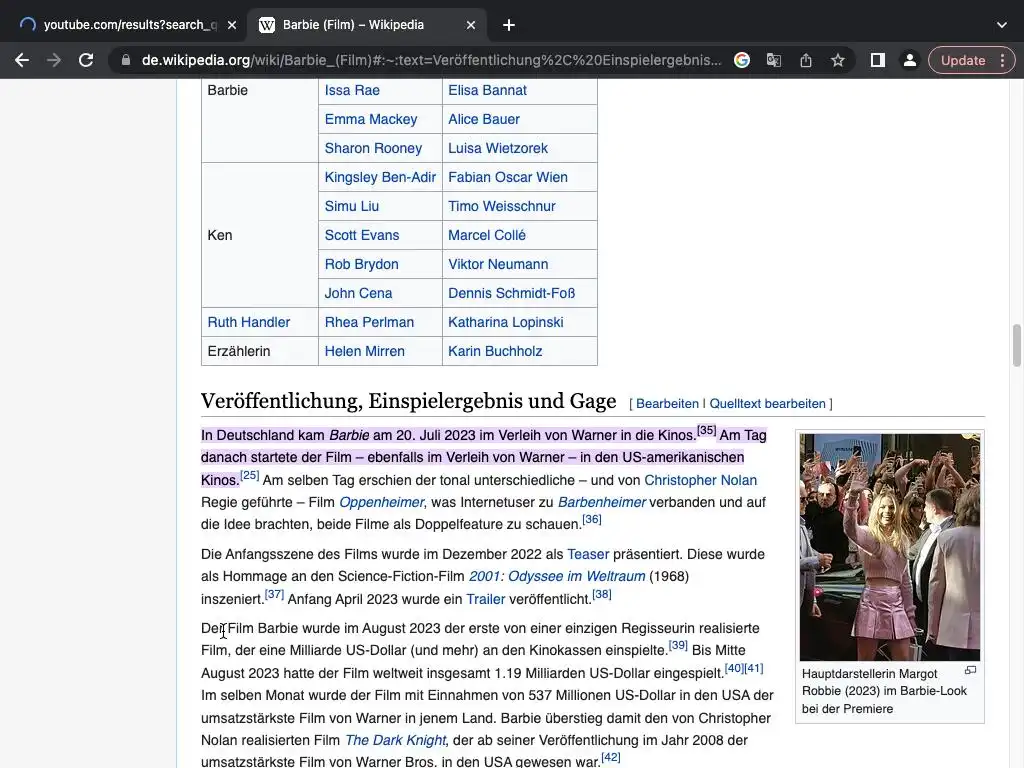This screenshot has width=1024, height=768.
Task: Open the Elisa Bannat link
Action: point(487,90)
